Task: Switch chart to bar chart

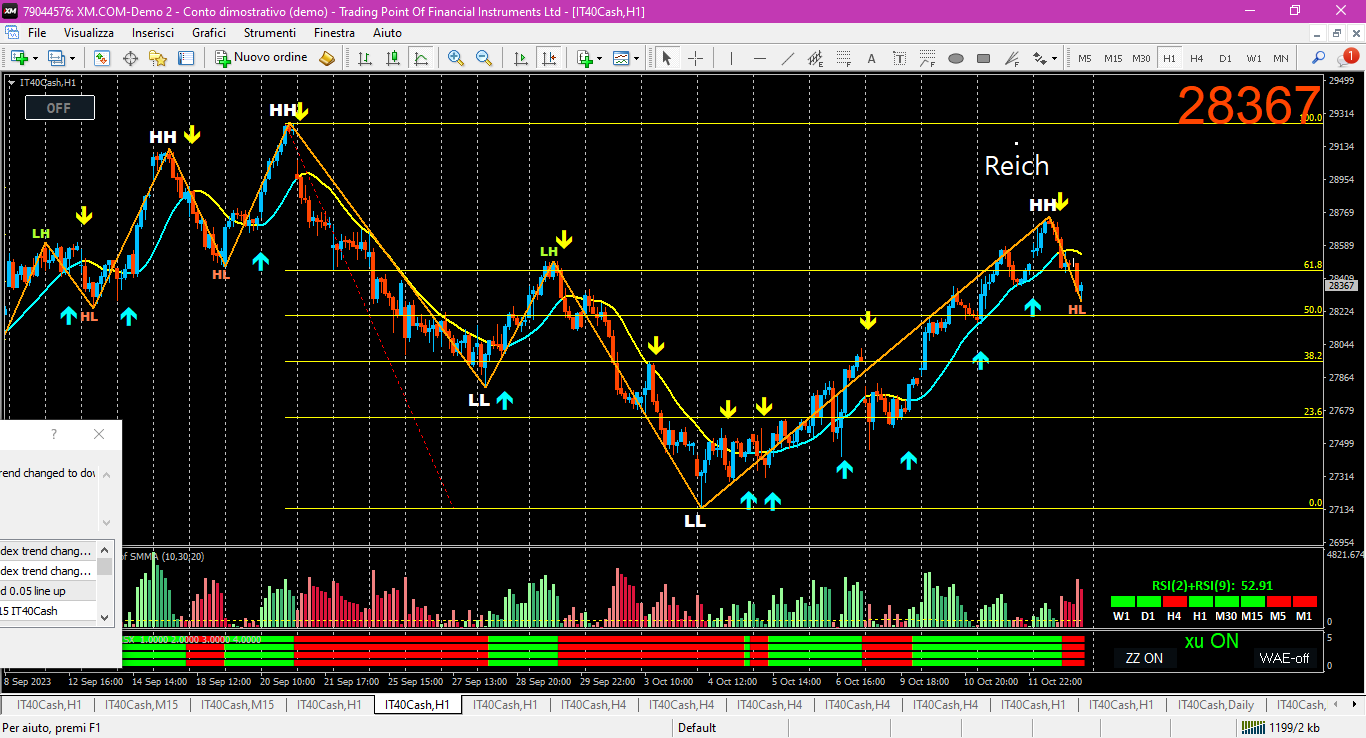Action: [x=365, y=58]
